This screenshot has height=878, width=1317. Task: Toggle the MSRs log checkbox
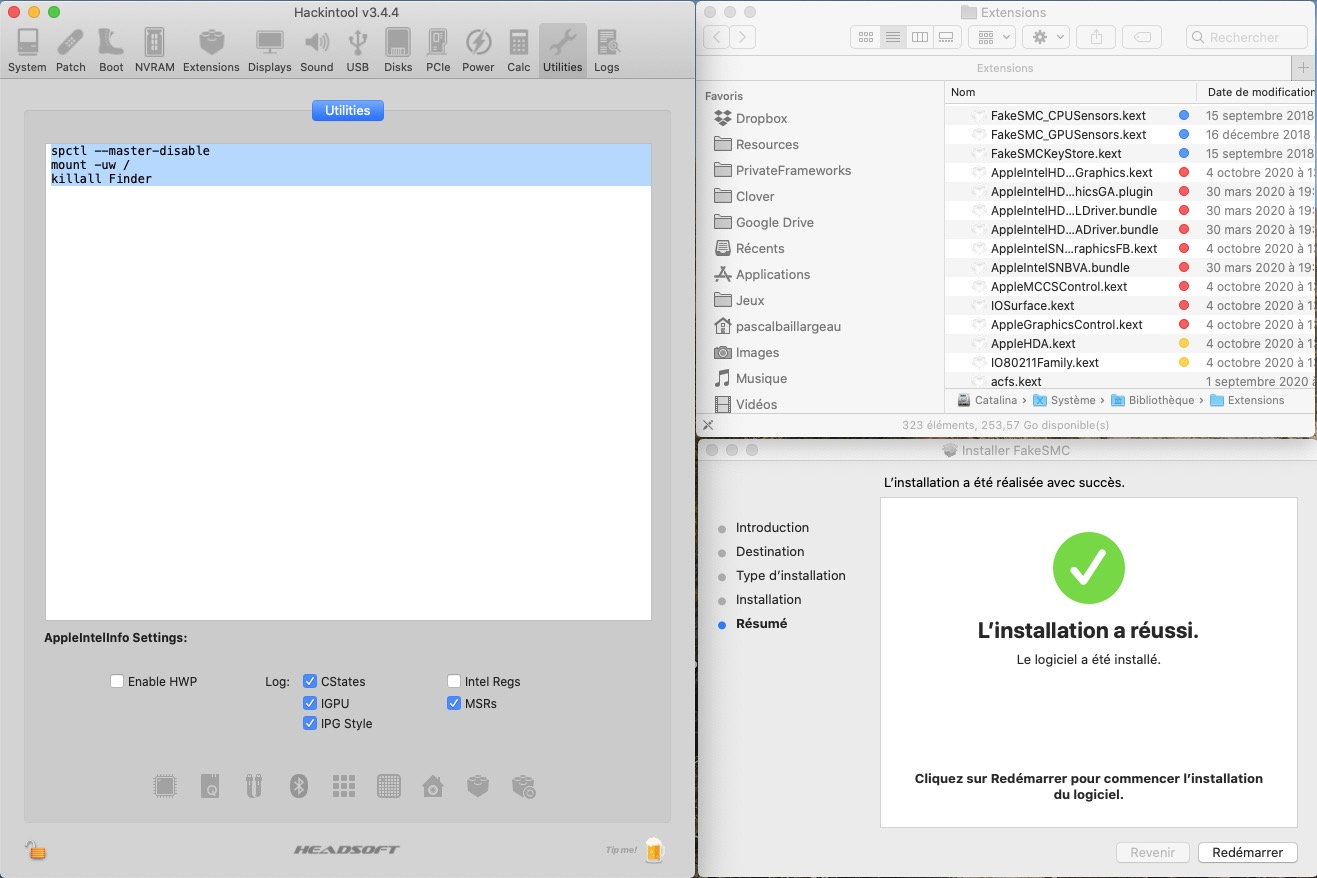[454, 703]
